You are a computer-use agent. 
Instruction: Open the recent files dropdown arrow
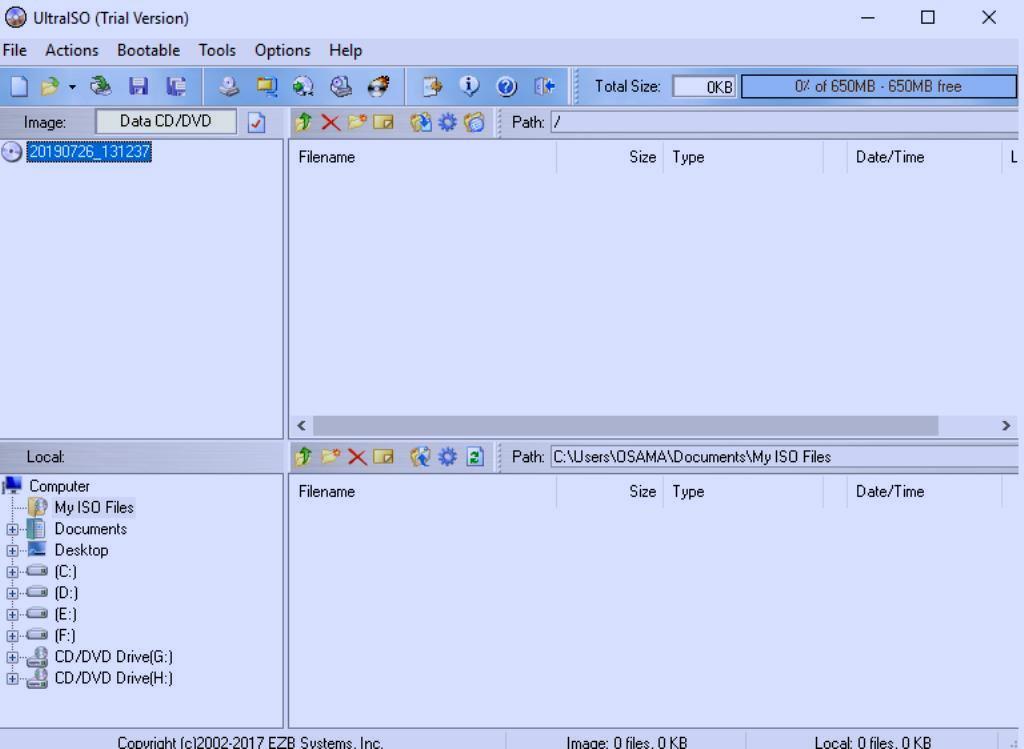72,87
